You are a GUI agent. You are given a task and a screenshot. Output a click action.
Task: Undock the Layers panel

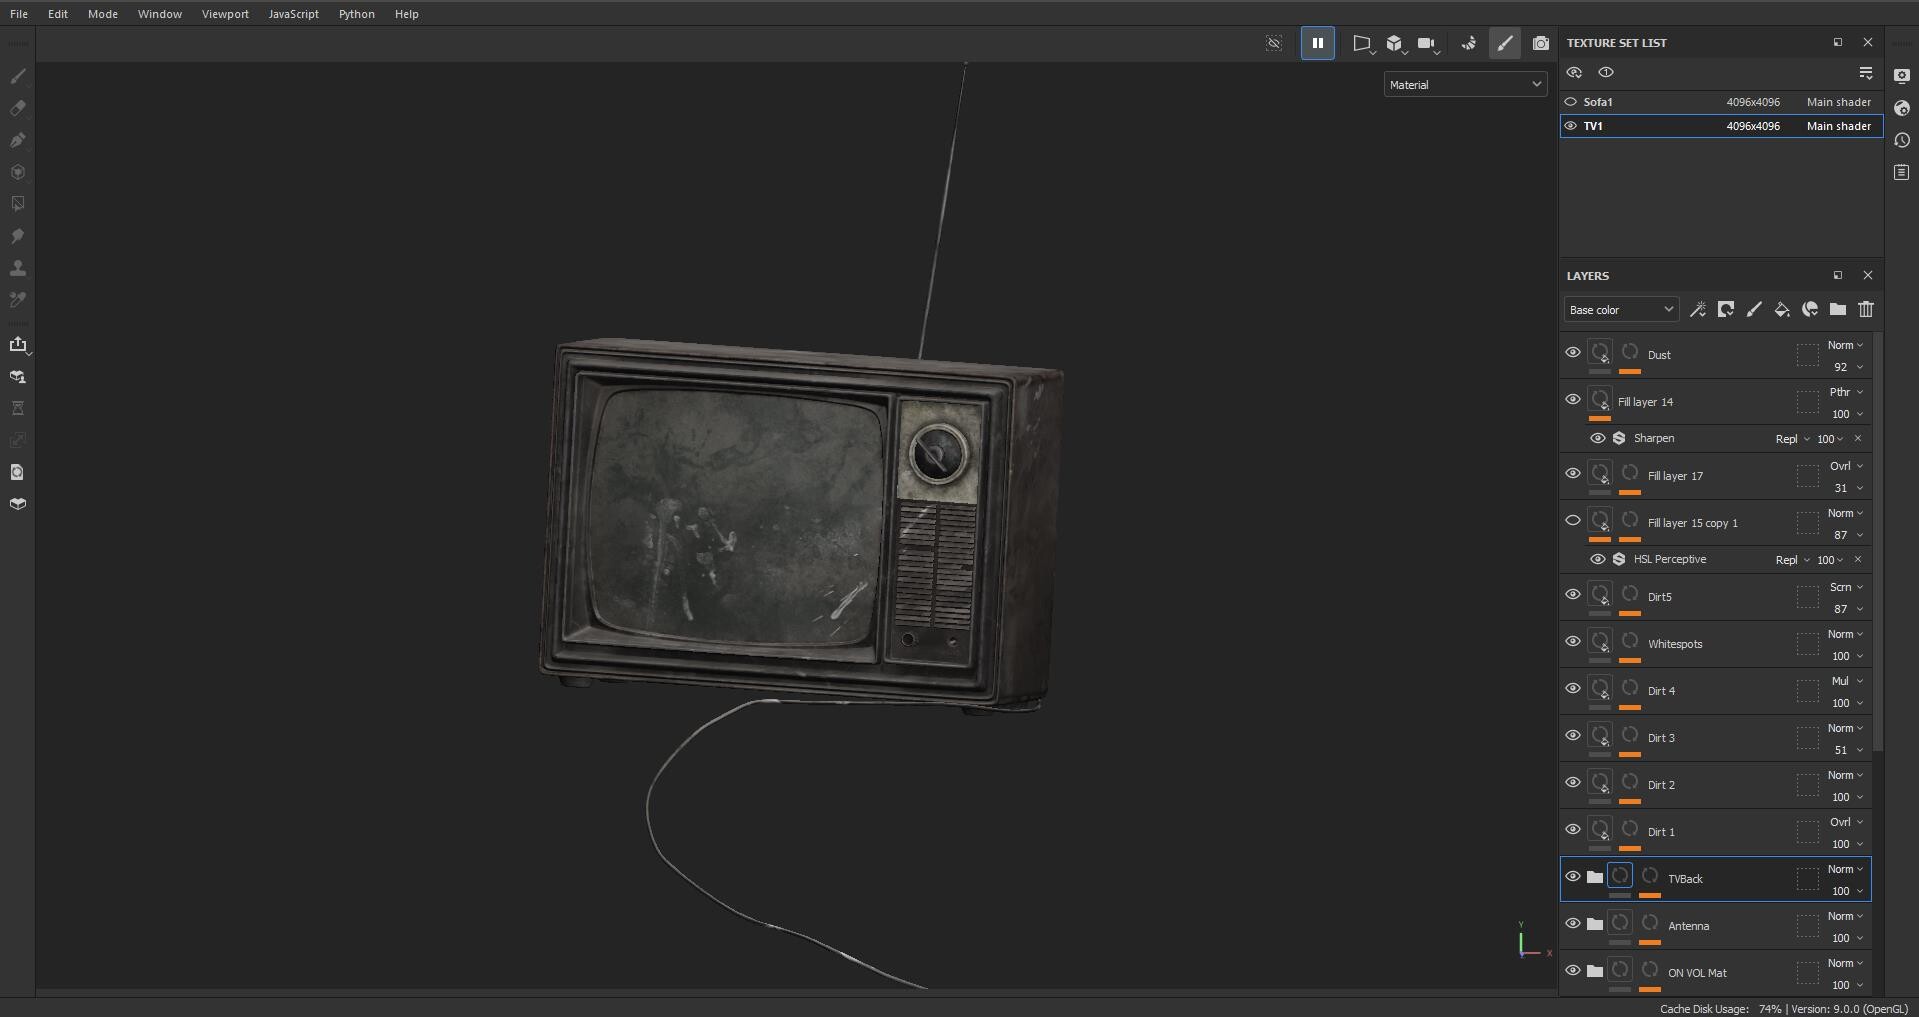1837,275
